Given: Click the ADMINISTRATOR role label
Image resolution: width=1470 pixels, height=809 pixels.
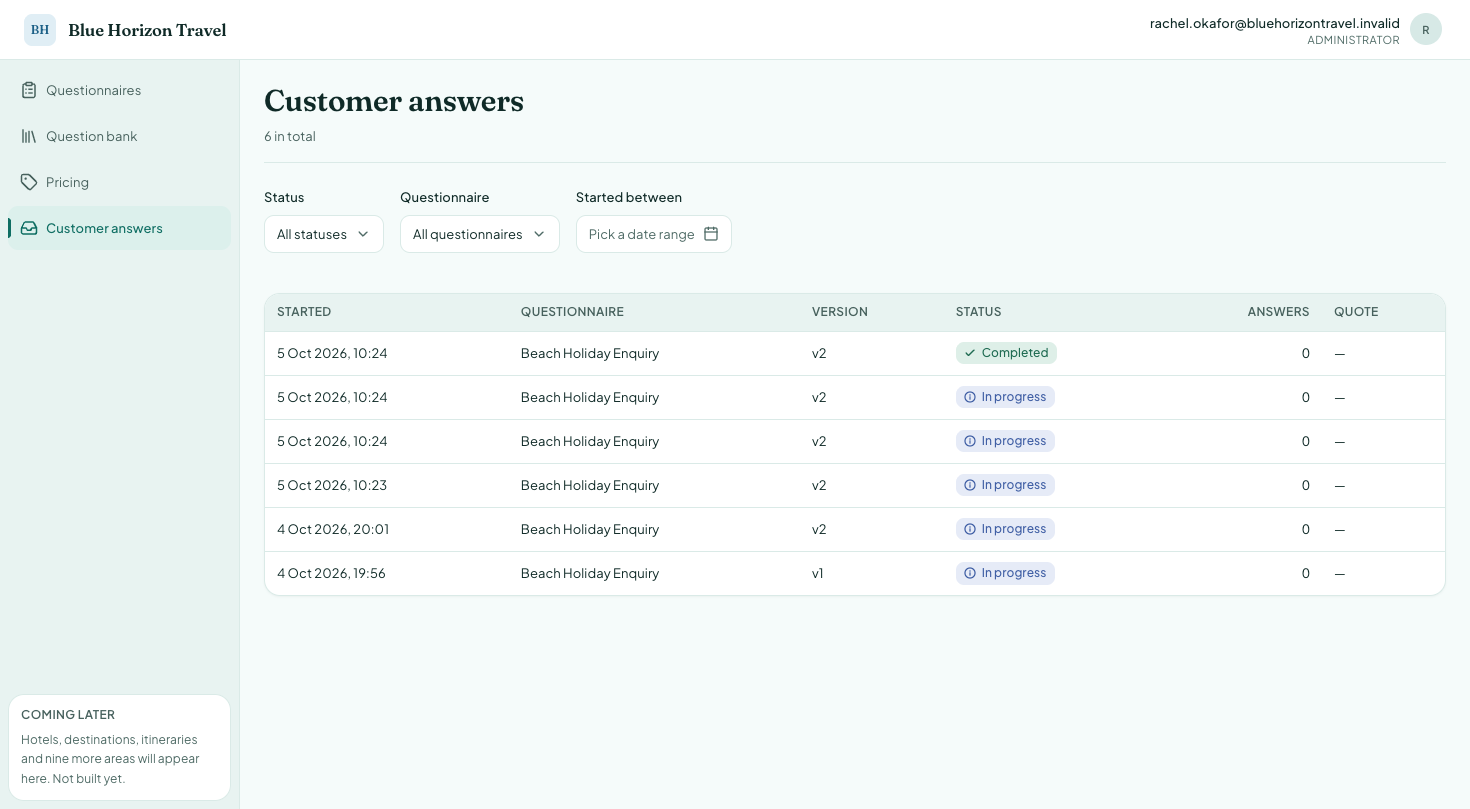Looking at the screenshot, I should click(x=1353, y=41).
